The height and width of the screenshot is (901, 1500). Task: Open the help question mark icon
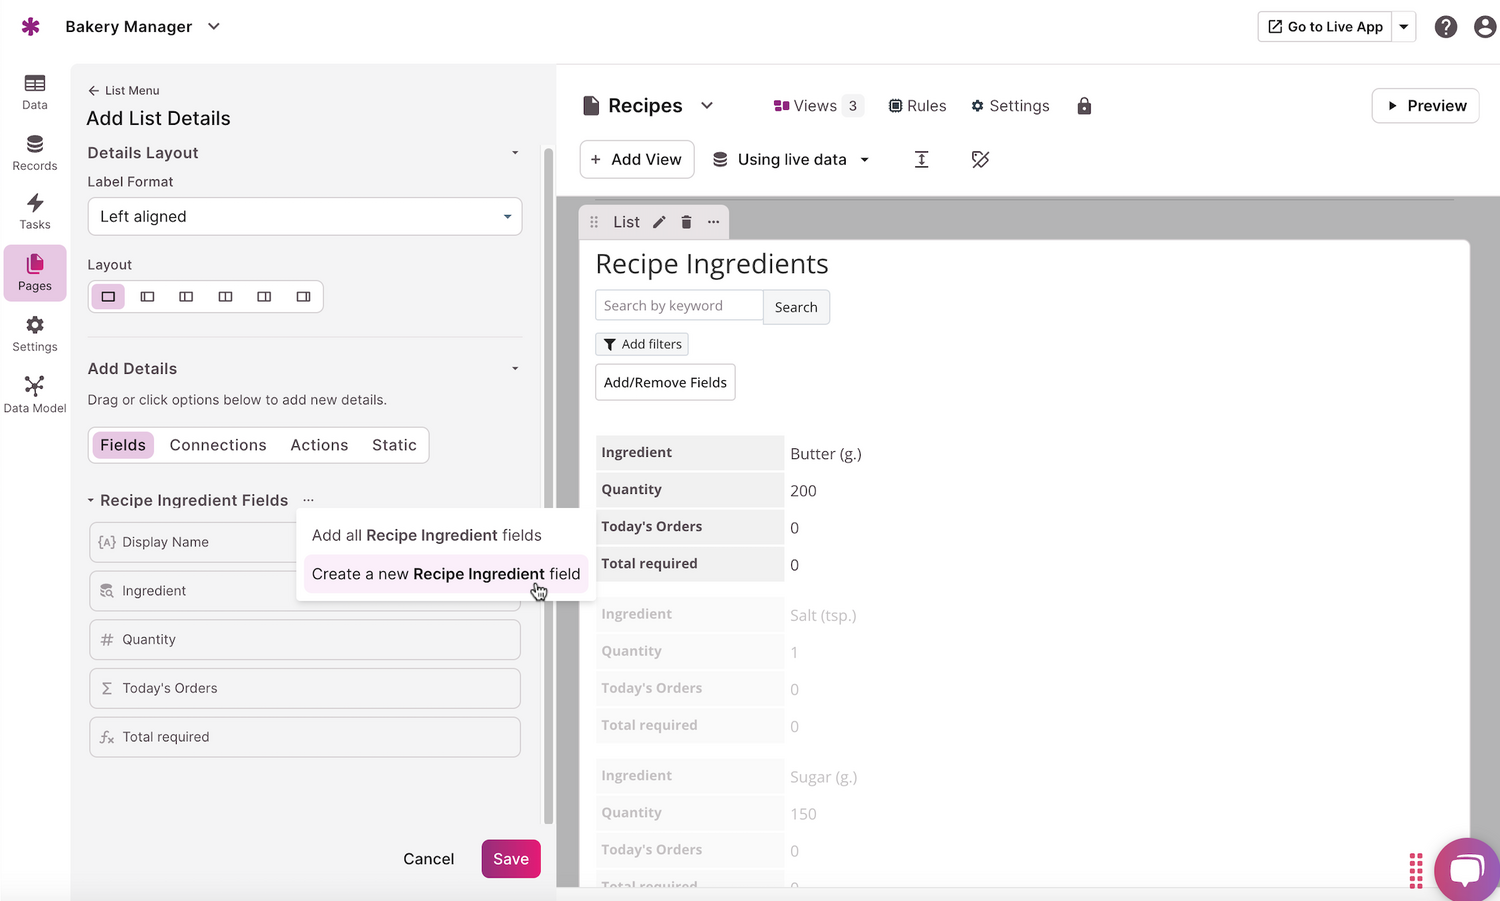(1445, 27)
